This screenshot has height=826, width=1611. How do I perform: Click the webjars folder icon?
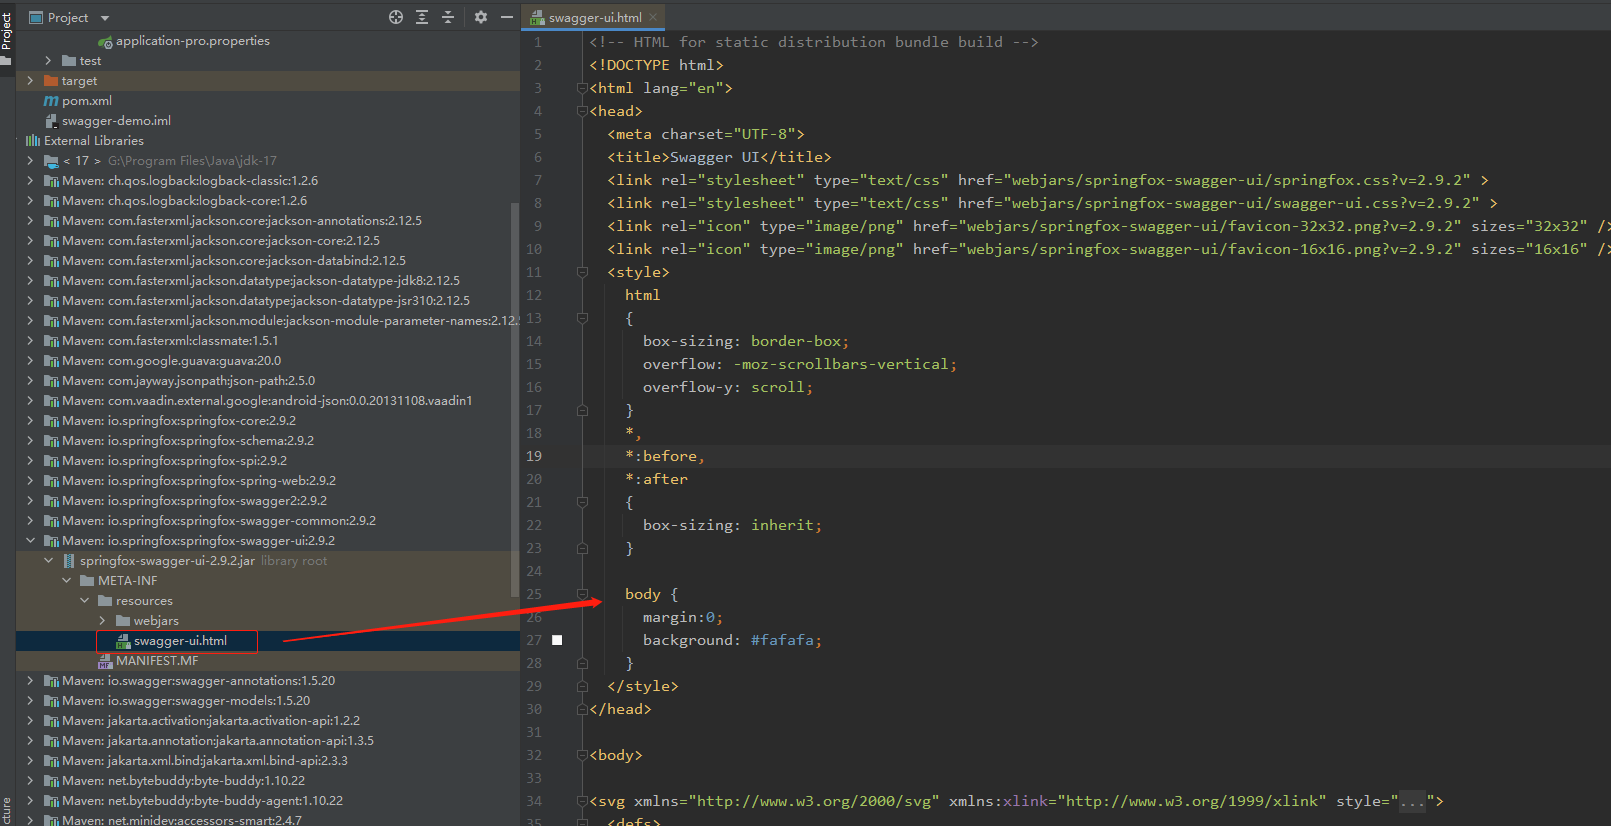pyautogui.click(x=123, y=621)
